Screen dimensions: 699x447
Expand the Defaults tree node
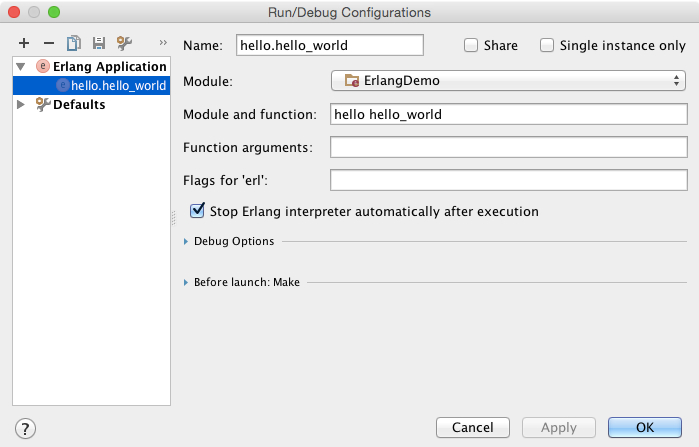20,105
